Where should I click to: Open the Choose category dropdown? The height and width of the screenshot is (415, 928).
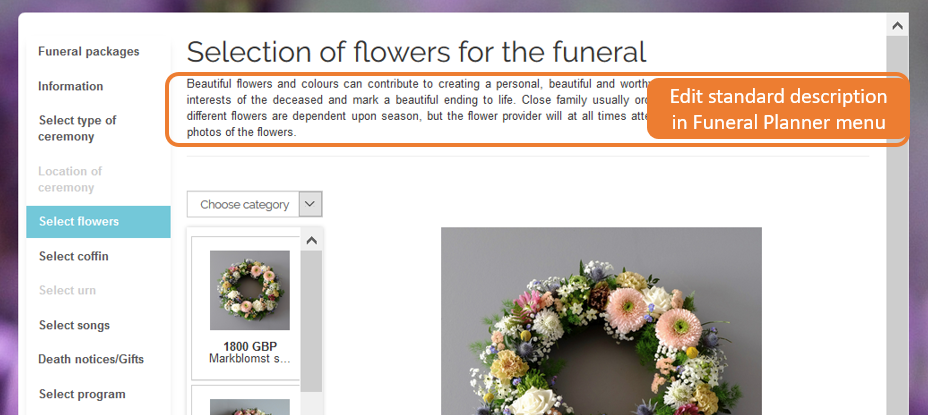[254, 204]
